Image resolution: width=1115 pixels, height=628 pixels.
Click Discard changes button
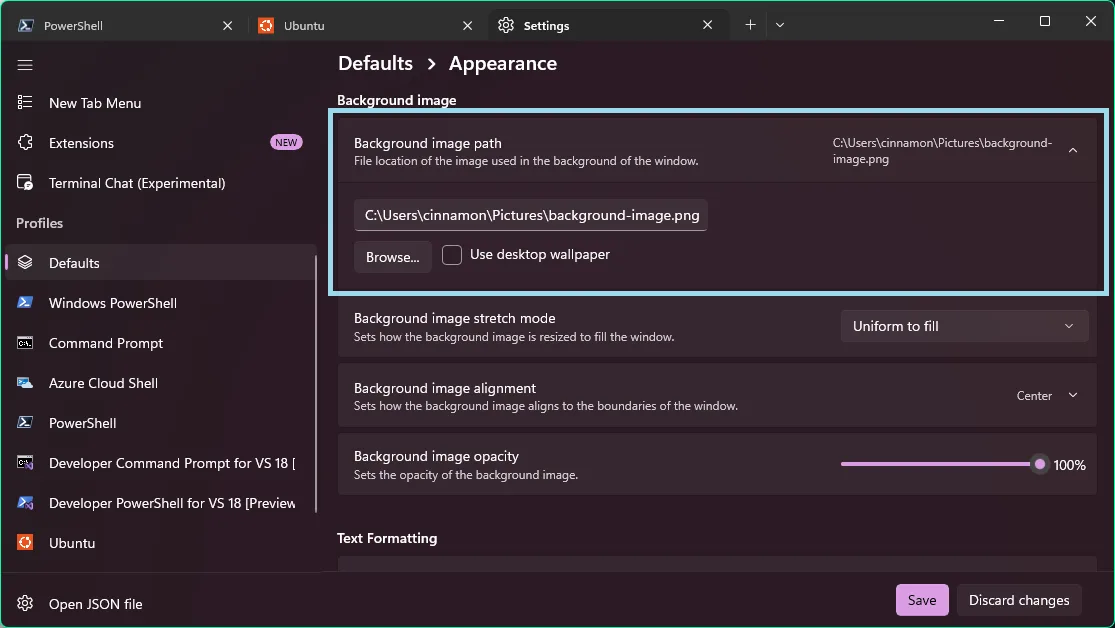pyautogui.click(x=1018, y=600)
